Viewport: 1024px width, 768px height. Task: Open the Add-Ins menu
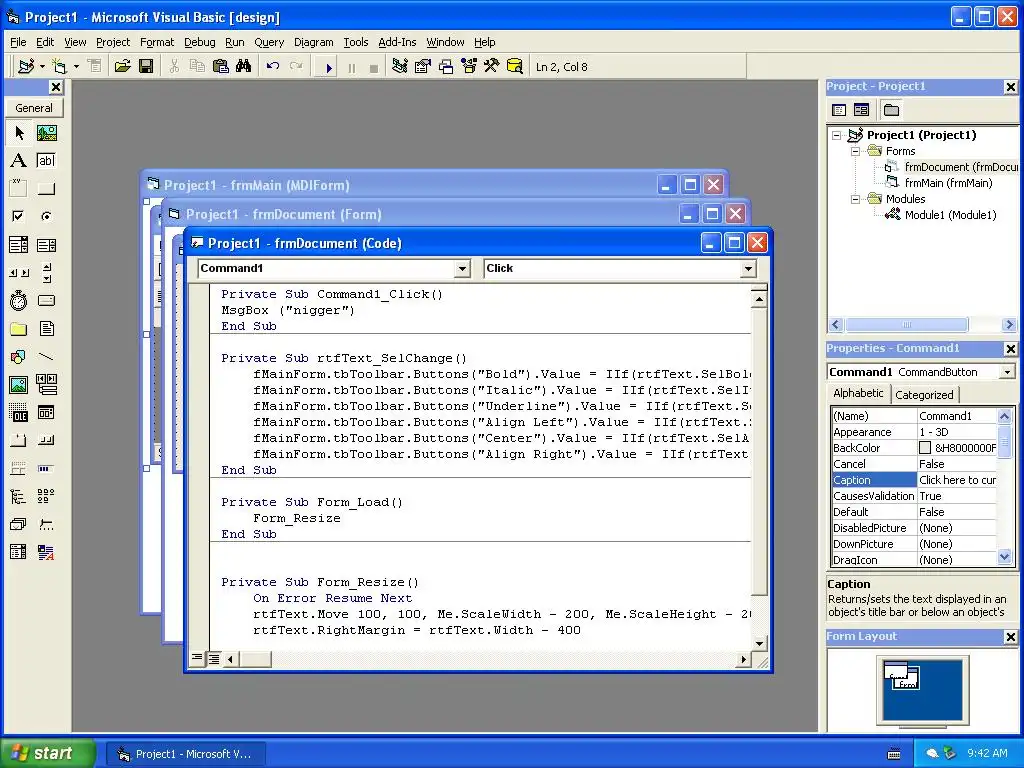point(397,42)
